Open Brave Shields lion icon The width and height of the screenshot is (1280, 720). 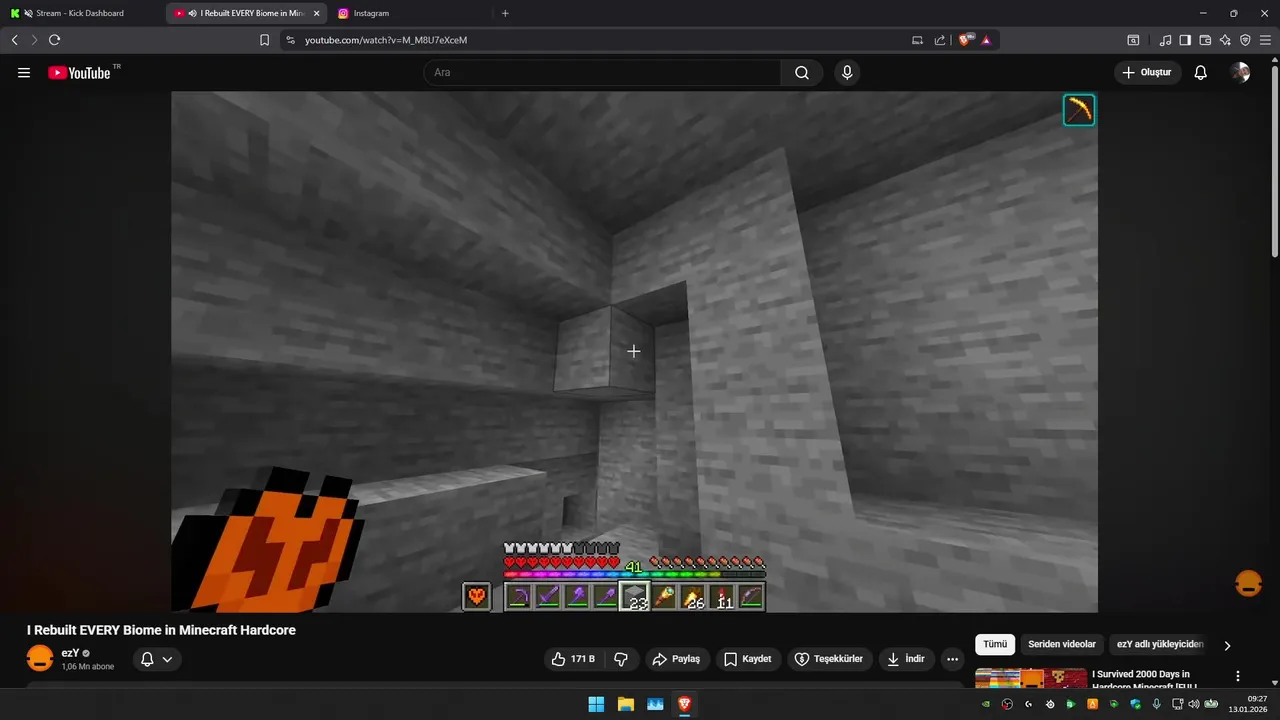965,40
